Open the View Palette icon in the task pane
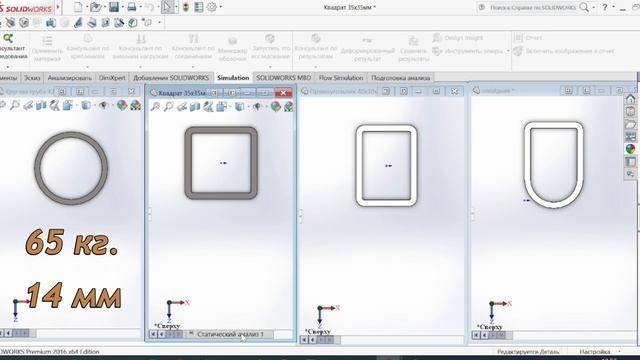 (630, 136)
